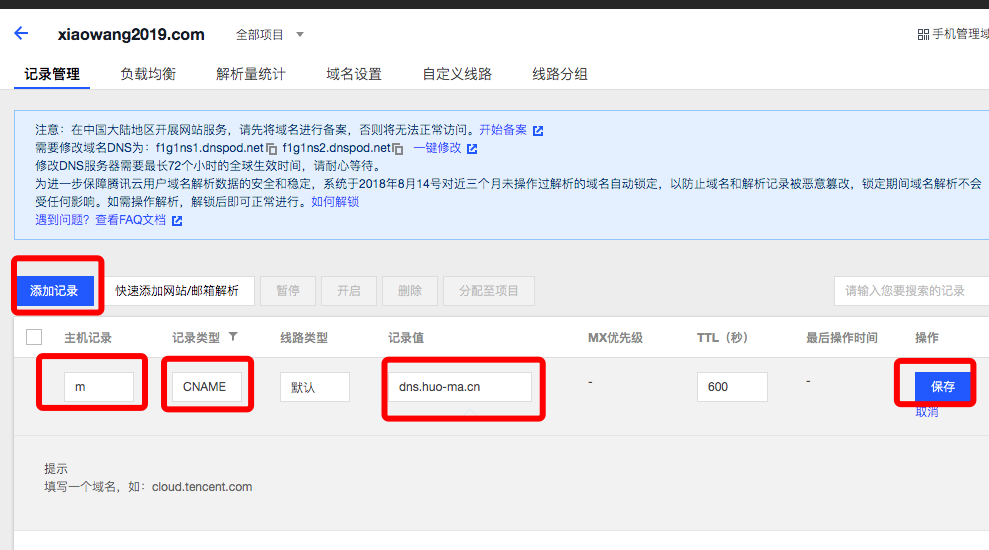This screenshot has width=989, height=550.
Task: Open the 解析量统计 tab
Action: (250, 74)
